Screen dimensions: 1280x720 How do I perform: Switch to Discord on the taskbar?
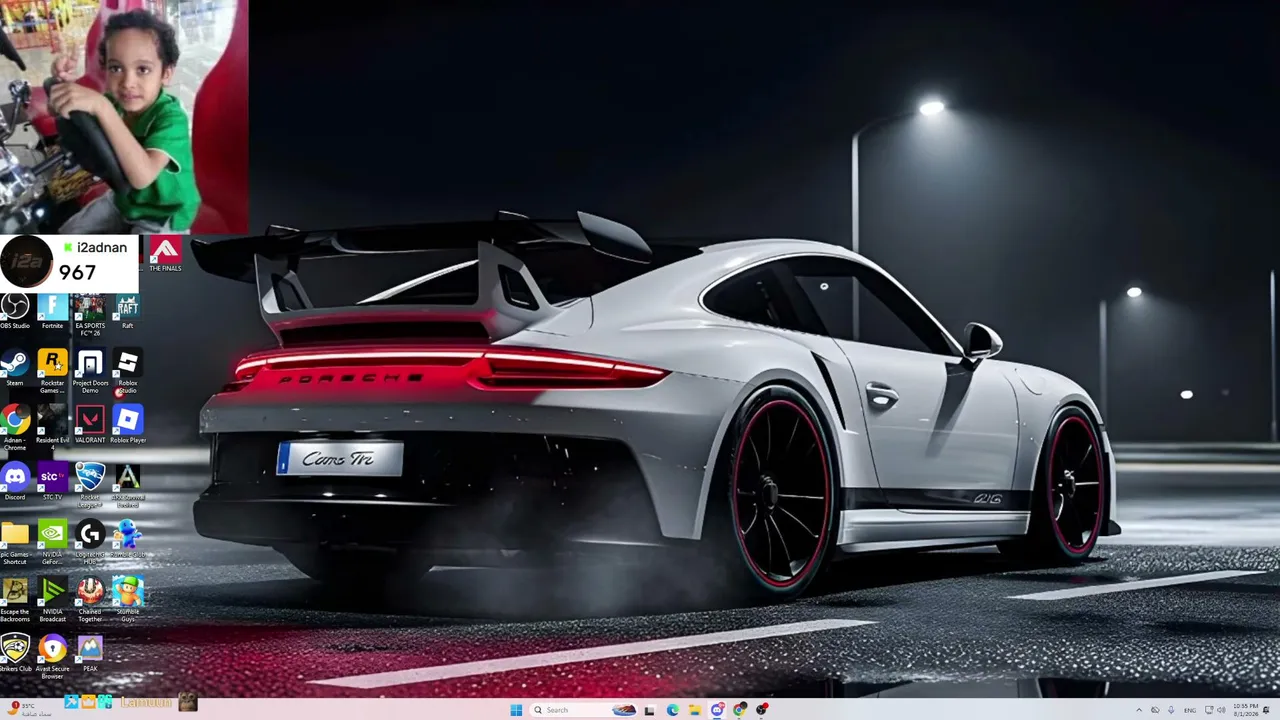(x=717, y=710)
